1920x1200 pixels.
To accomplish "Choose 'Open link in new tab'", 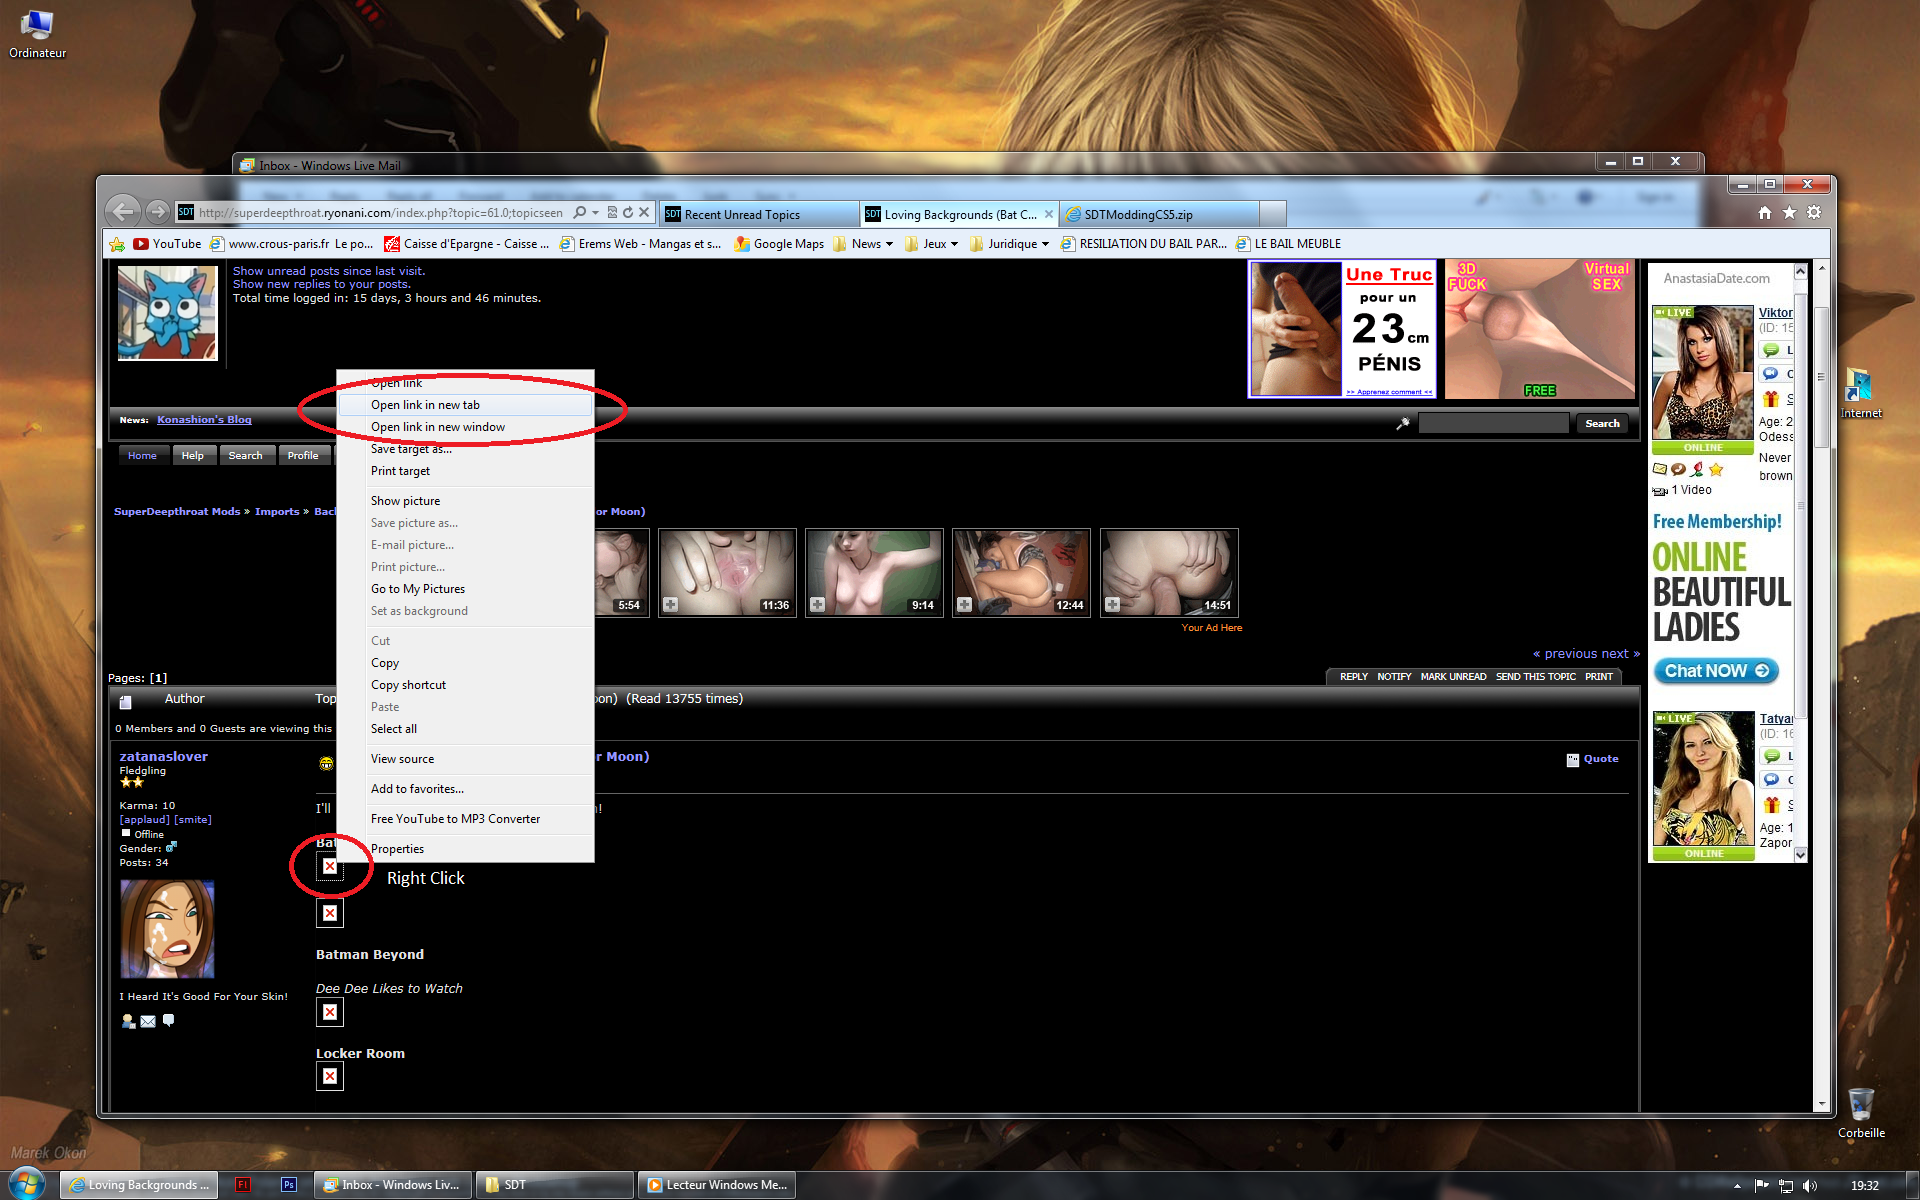I will tap(425, 405).
